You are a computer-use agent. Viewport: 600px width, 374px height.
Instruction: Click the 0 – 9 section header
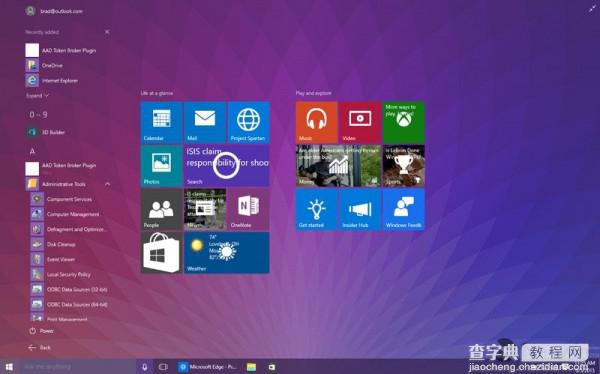pyautogui.click(x=38, y=114)
